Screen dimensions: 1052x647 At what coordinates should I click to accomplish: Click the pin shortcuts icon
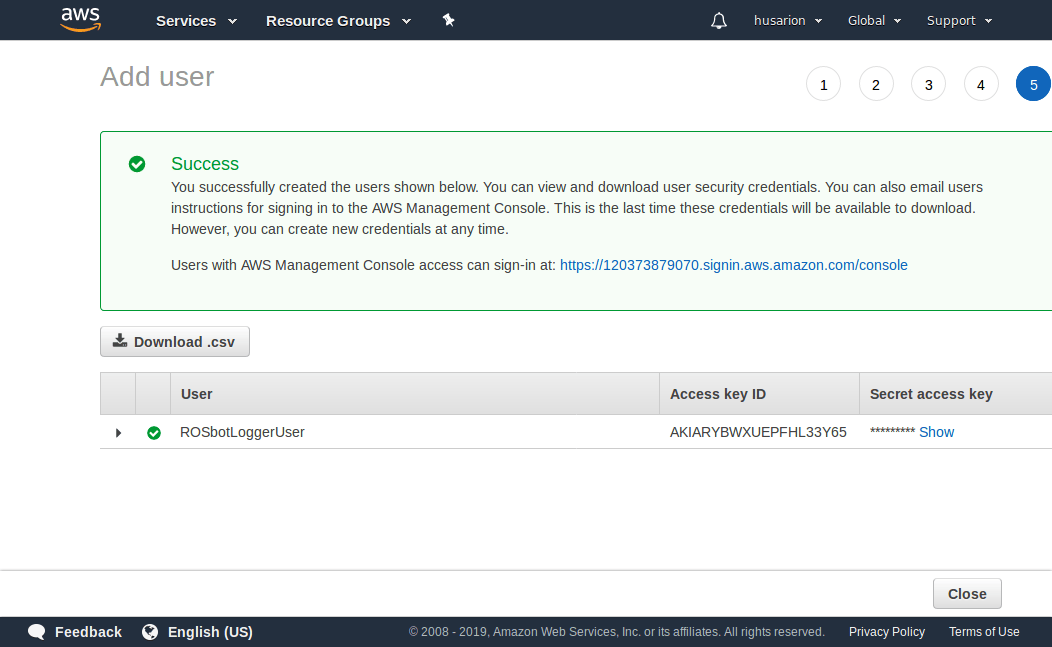coord(449,20)
